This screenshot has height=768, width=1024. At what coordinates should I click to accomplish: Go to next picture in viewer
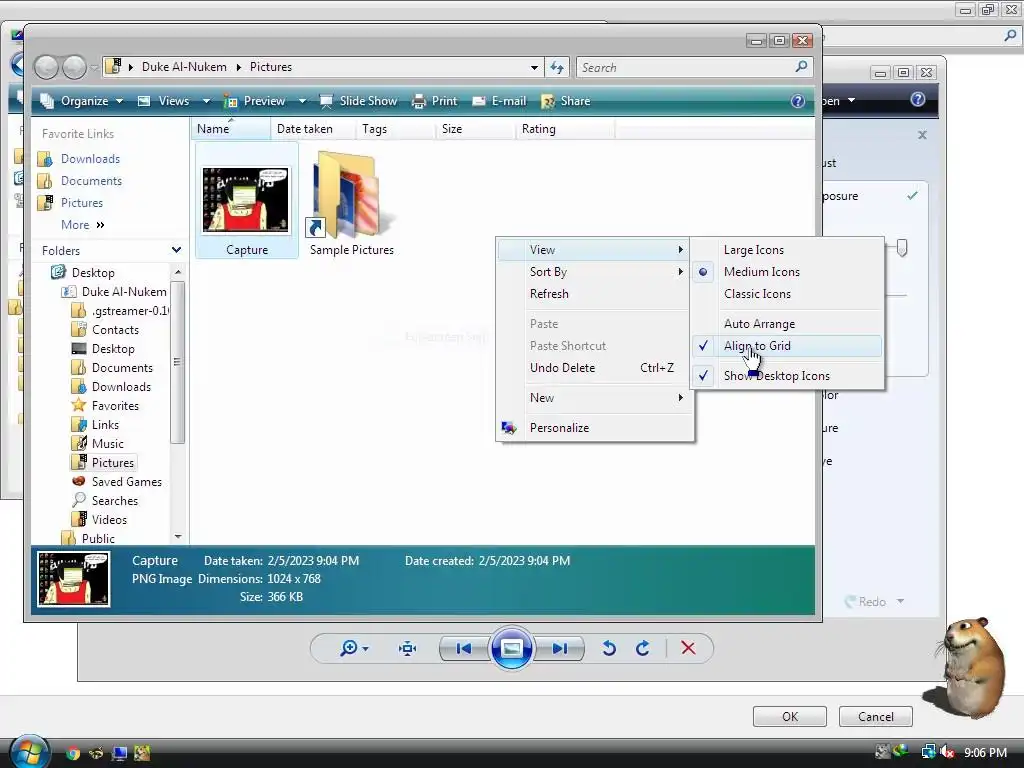point(560,648)
